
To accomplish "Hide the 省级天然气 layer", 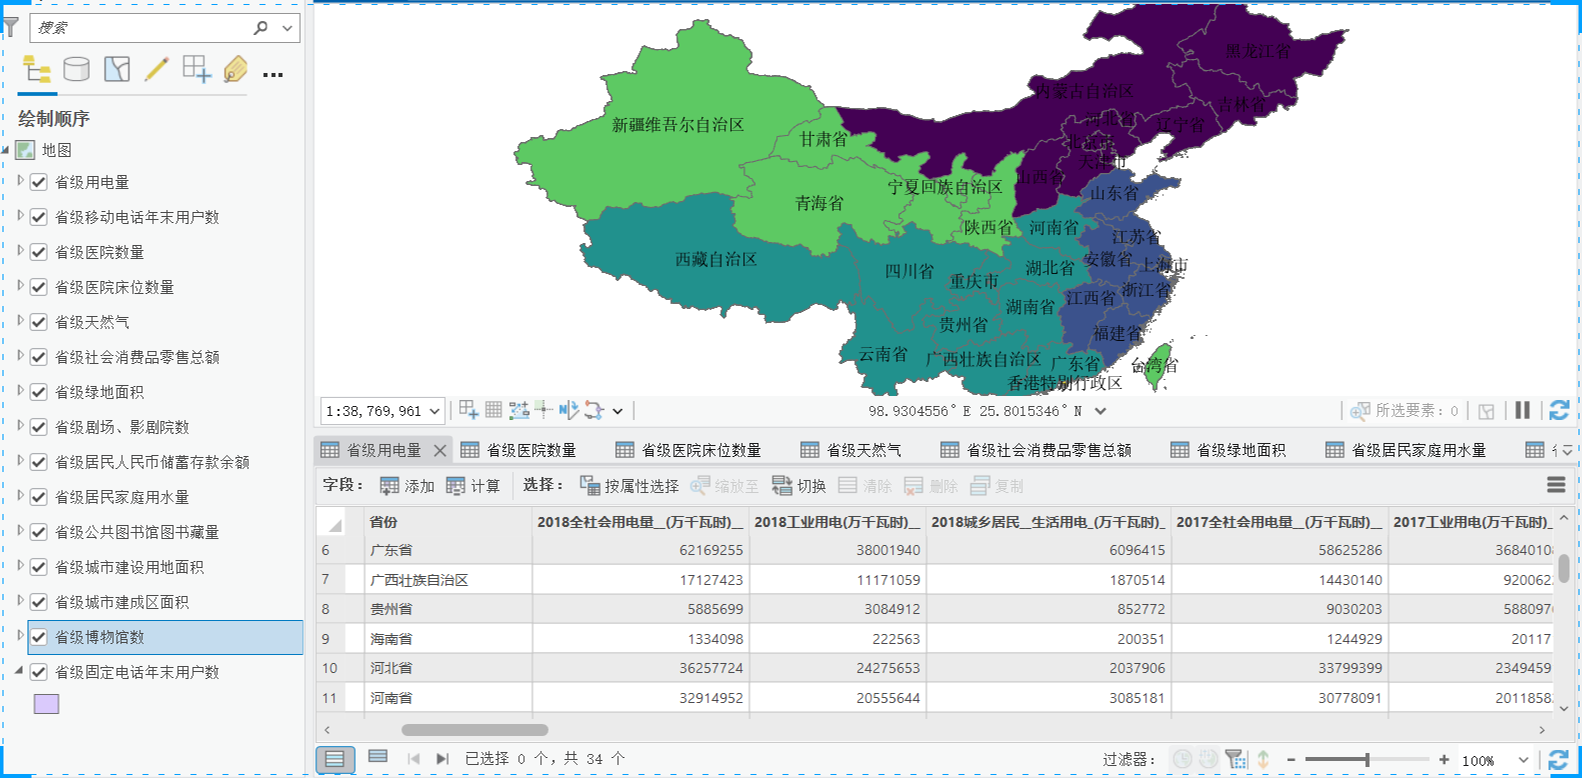I will pyautogui.click(x=39, y=322).
